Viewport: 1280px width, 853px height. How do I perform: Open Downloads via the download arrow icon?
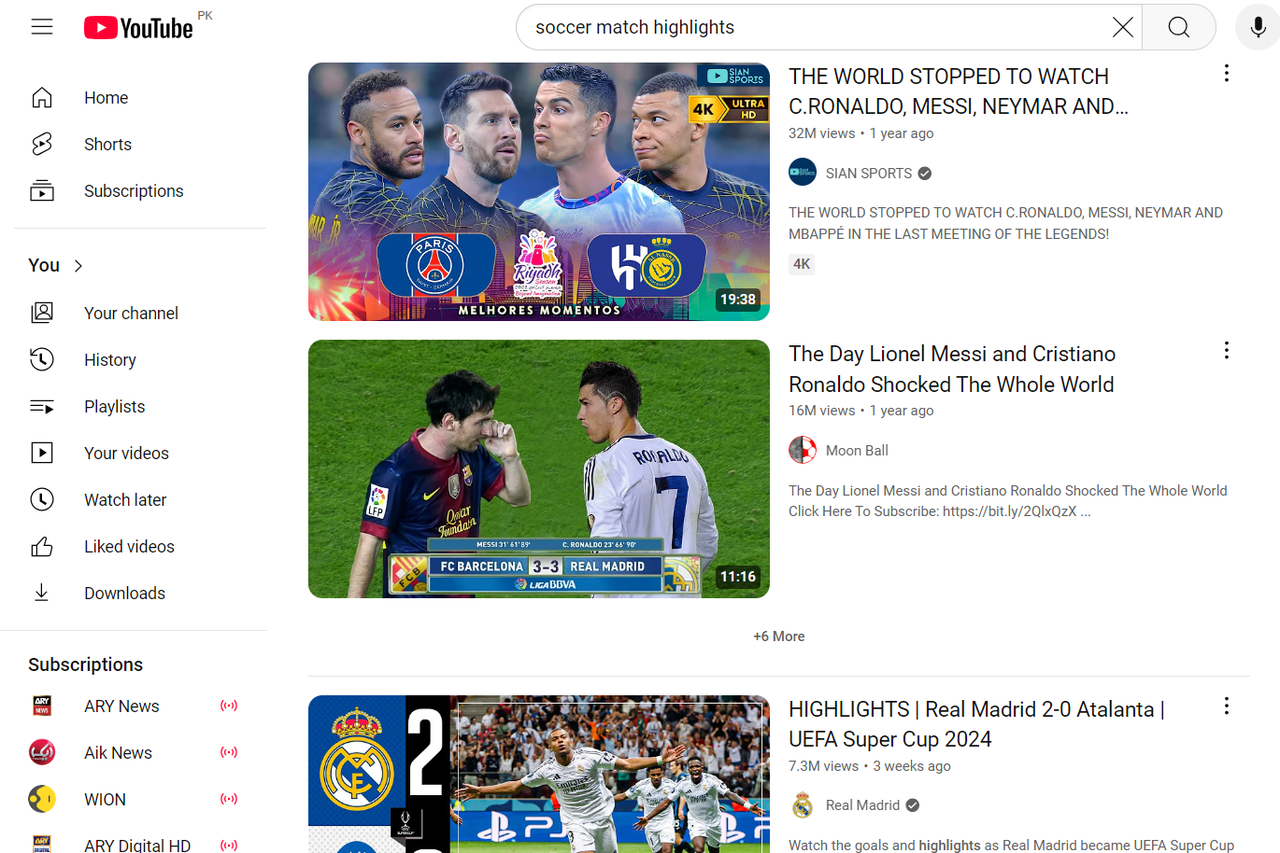41,593
